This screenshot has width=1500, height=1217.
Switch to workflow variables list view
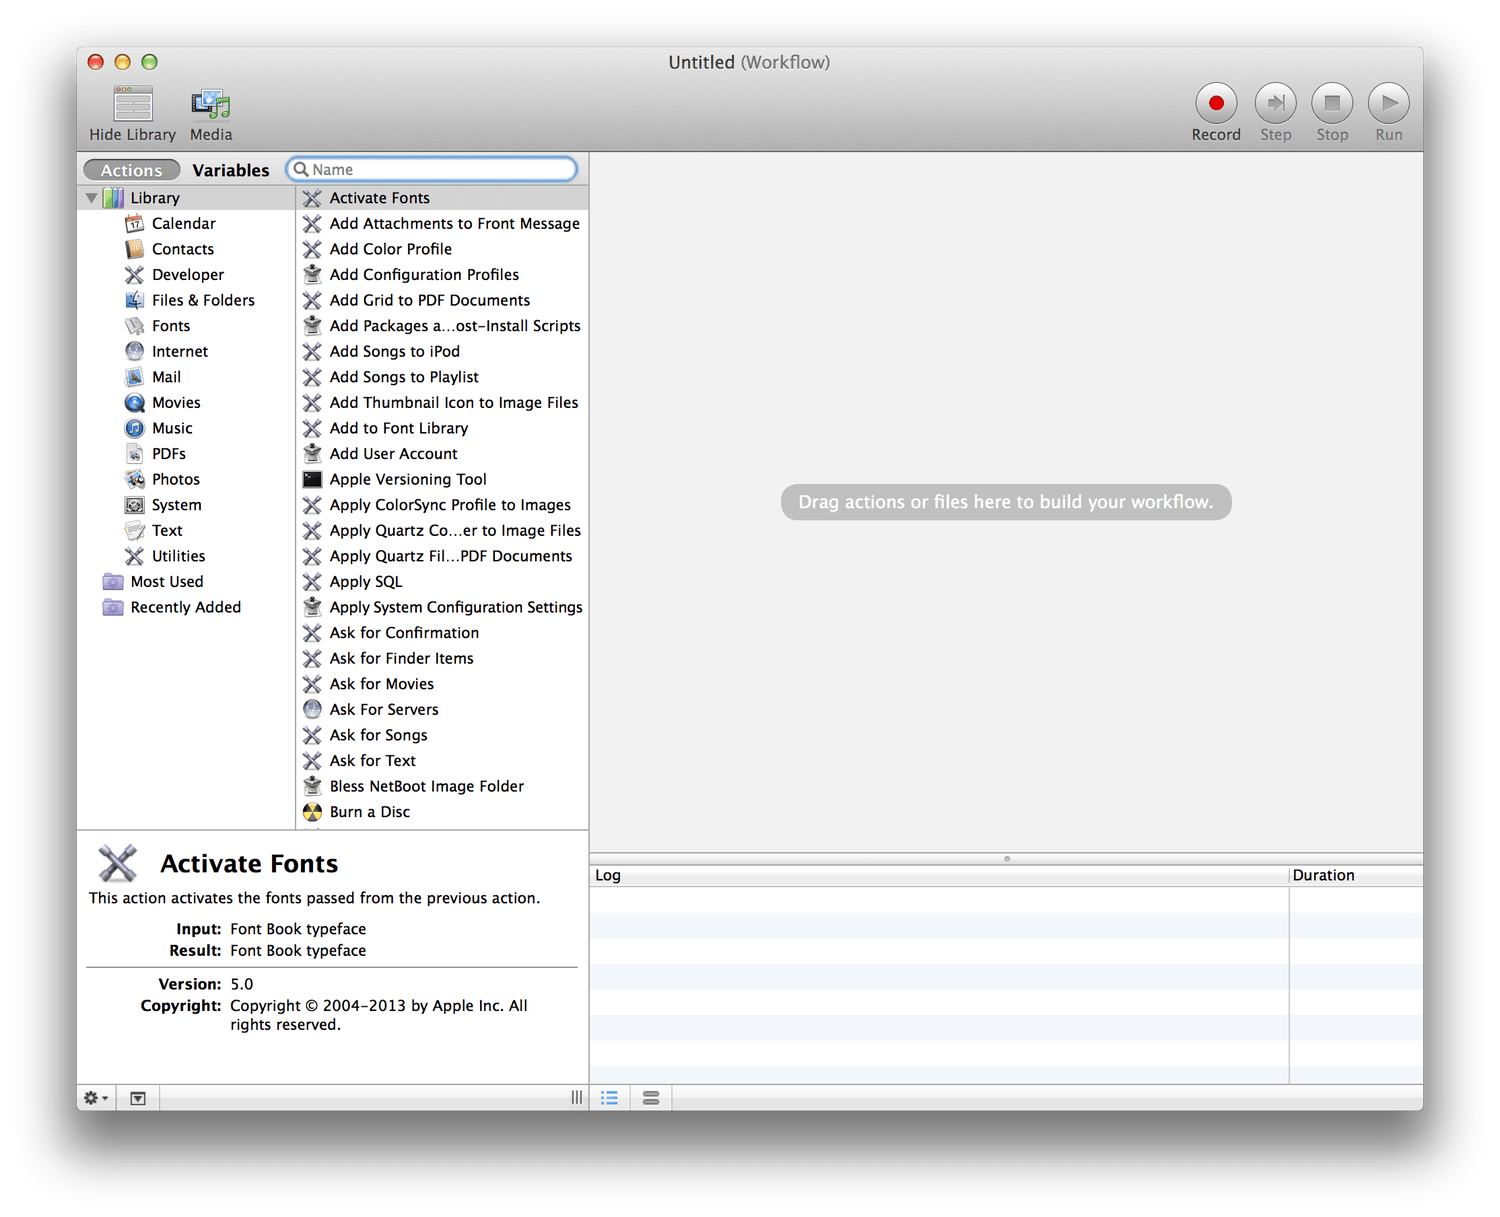(x=651, y=1098)
